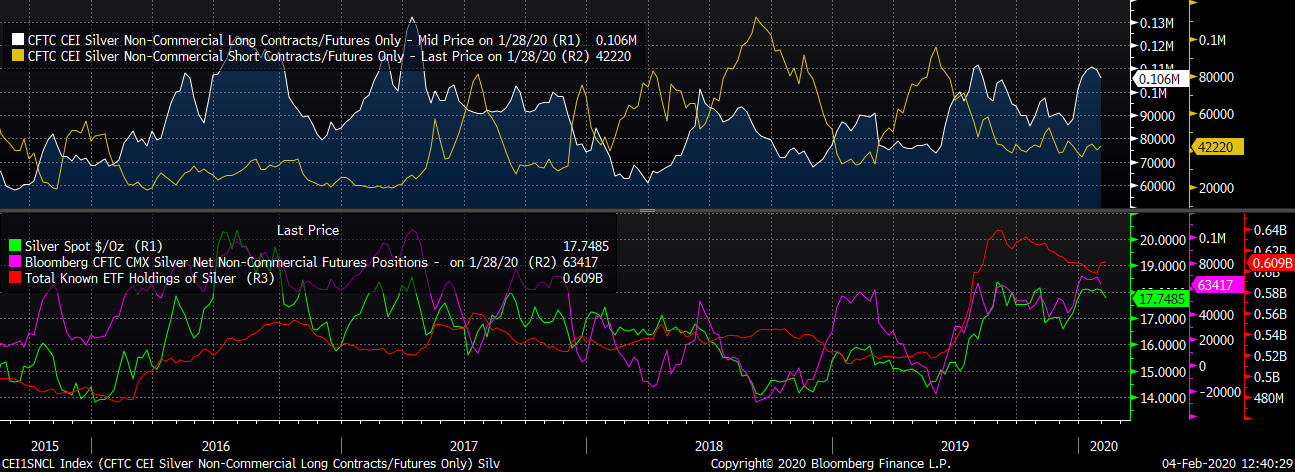
Task: Click the 70000 axis label in upper panel
Action: click(x=1156, y=162)
